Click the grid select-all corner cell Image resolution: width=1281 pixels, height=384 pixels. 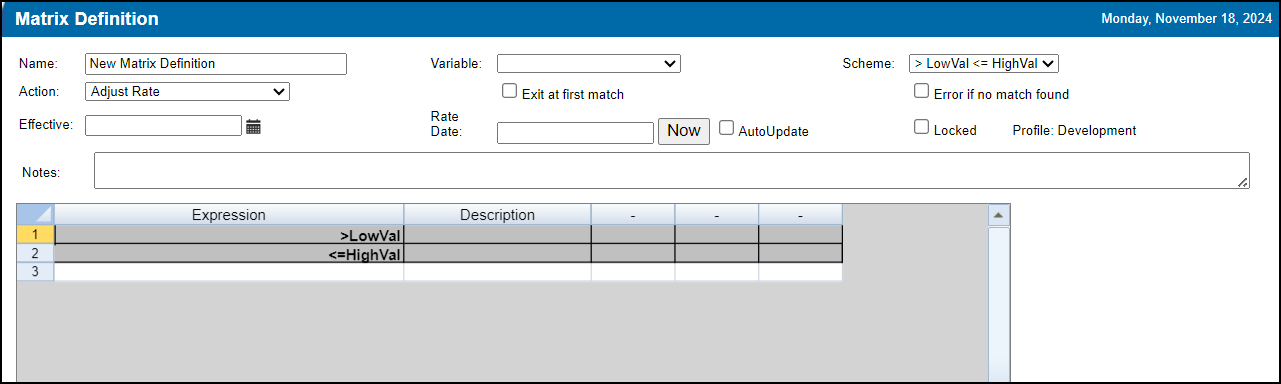point(36,215)
